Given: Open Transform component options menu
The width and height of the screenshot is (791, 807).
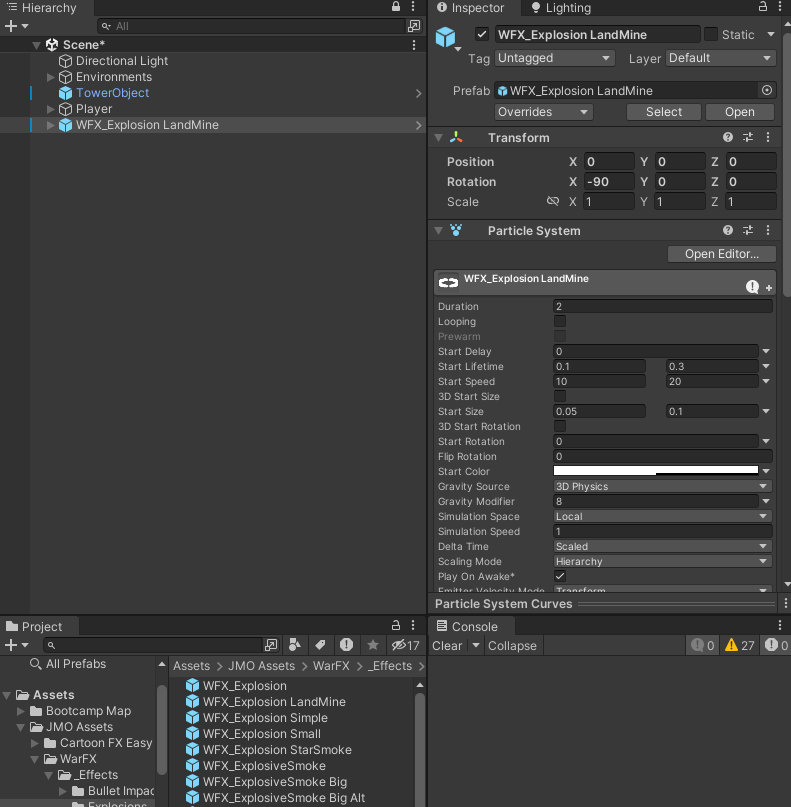Looking at the screenshot, I should click(768, 137).
